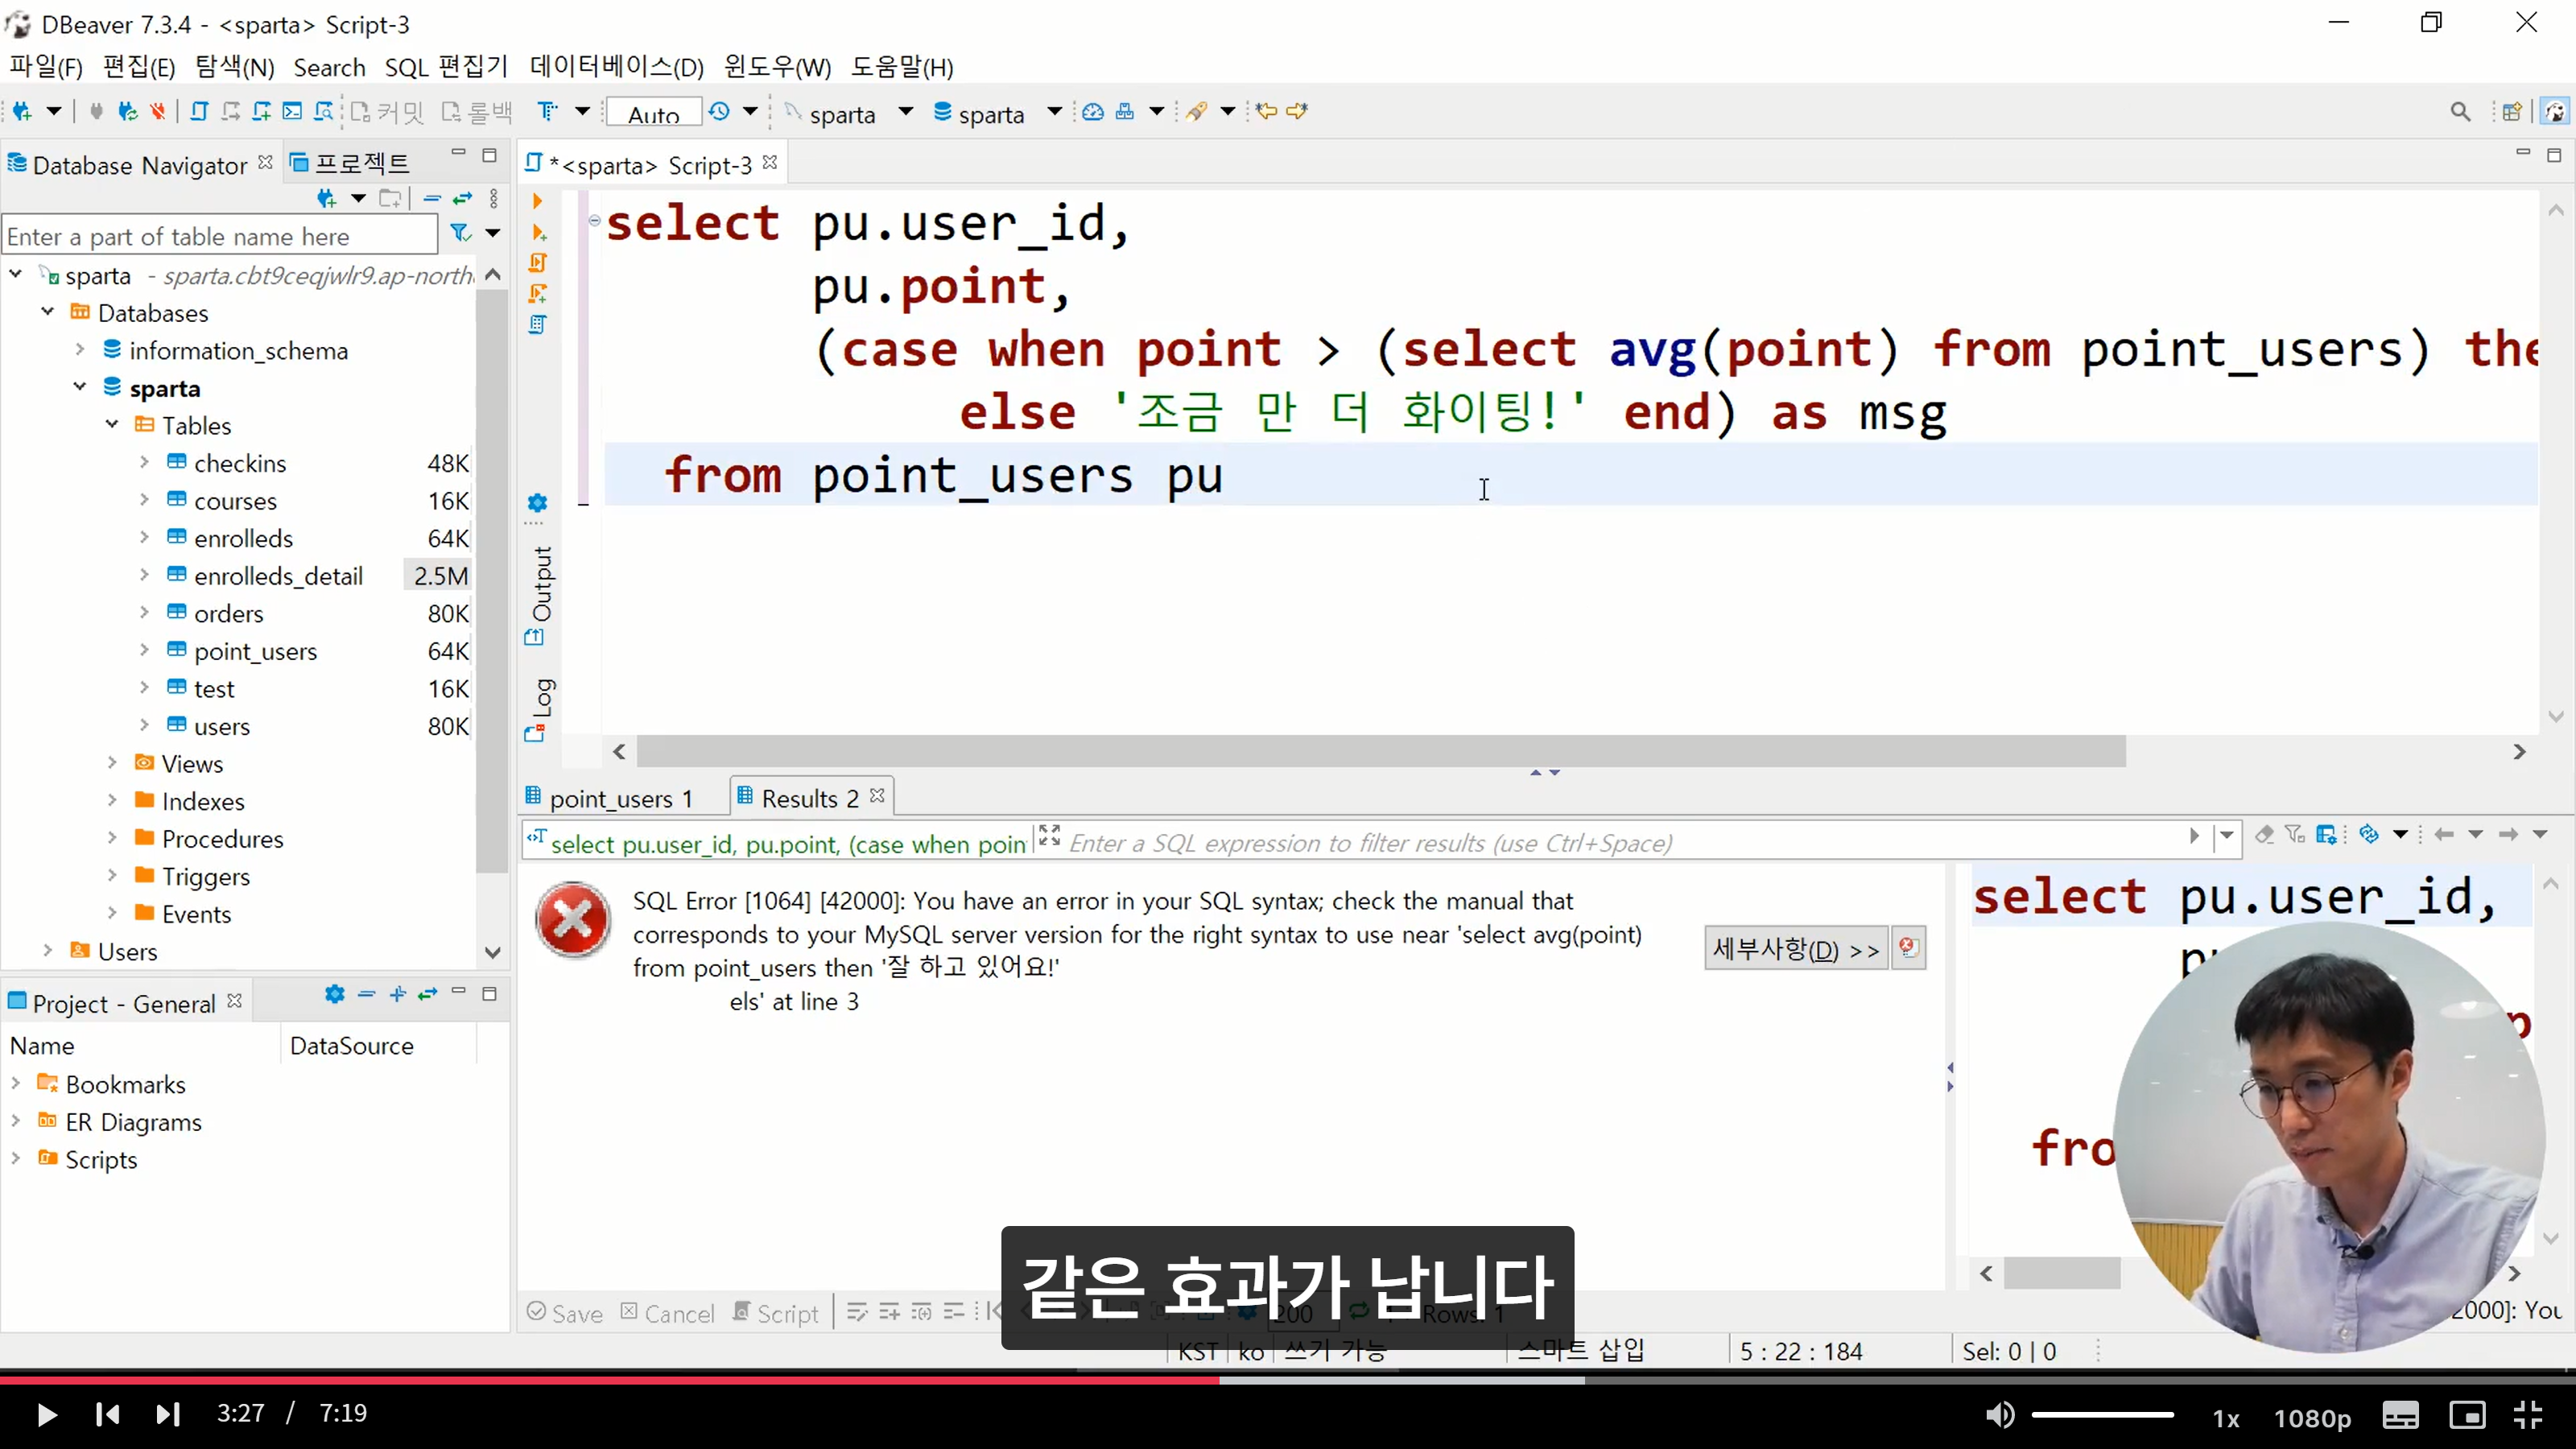Skip to next video button
Screen dimensions: 2576x1449
[168, 1415]
